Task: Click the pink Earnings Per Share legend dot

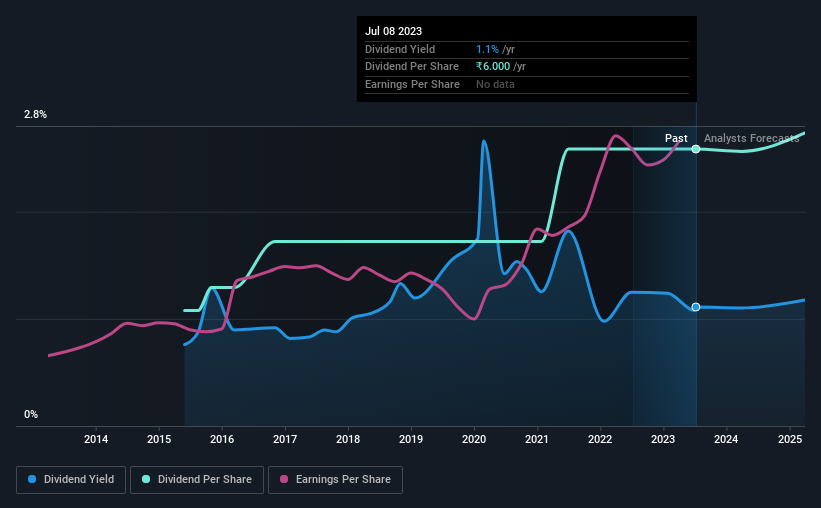Action: 284,479
